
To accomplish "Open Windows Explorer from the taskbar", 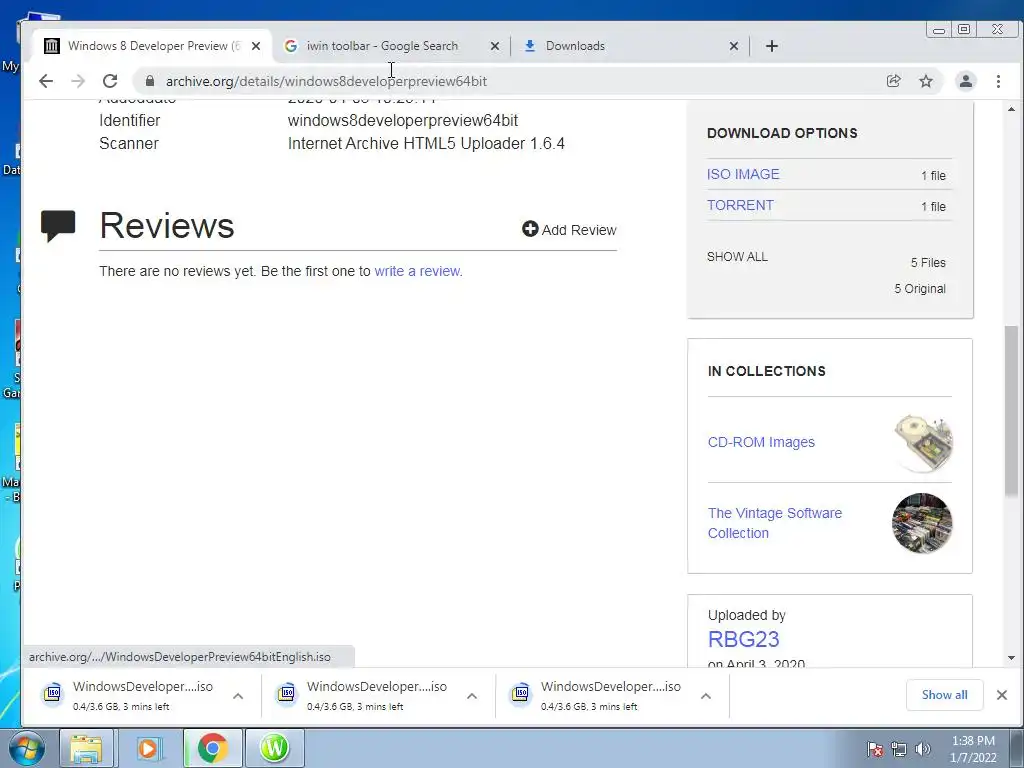I will click(x=87, y=748).
